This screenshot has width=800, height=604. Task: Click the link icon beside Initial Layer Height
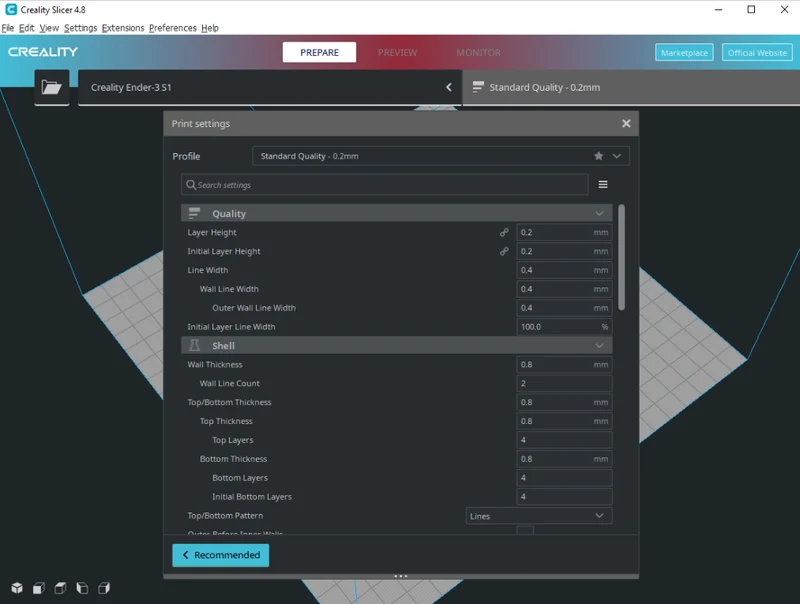[x=504, y=251]
